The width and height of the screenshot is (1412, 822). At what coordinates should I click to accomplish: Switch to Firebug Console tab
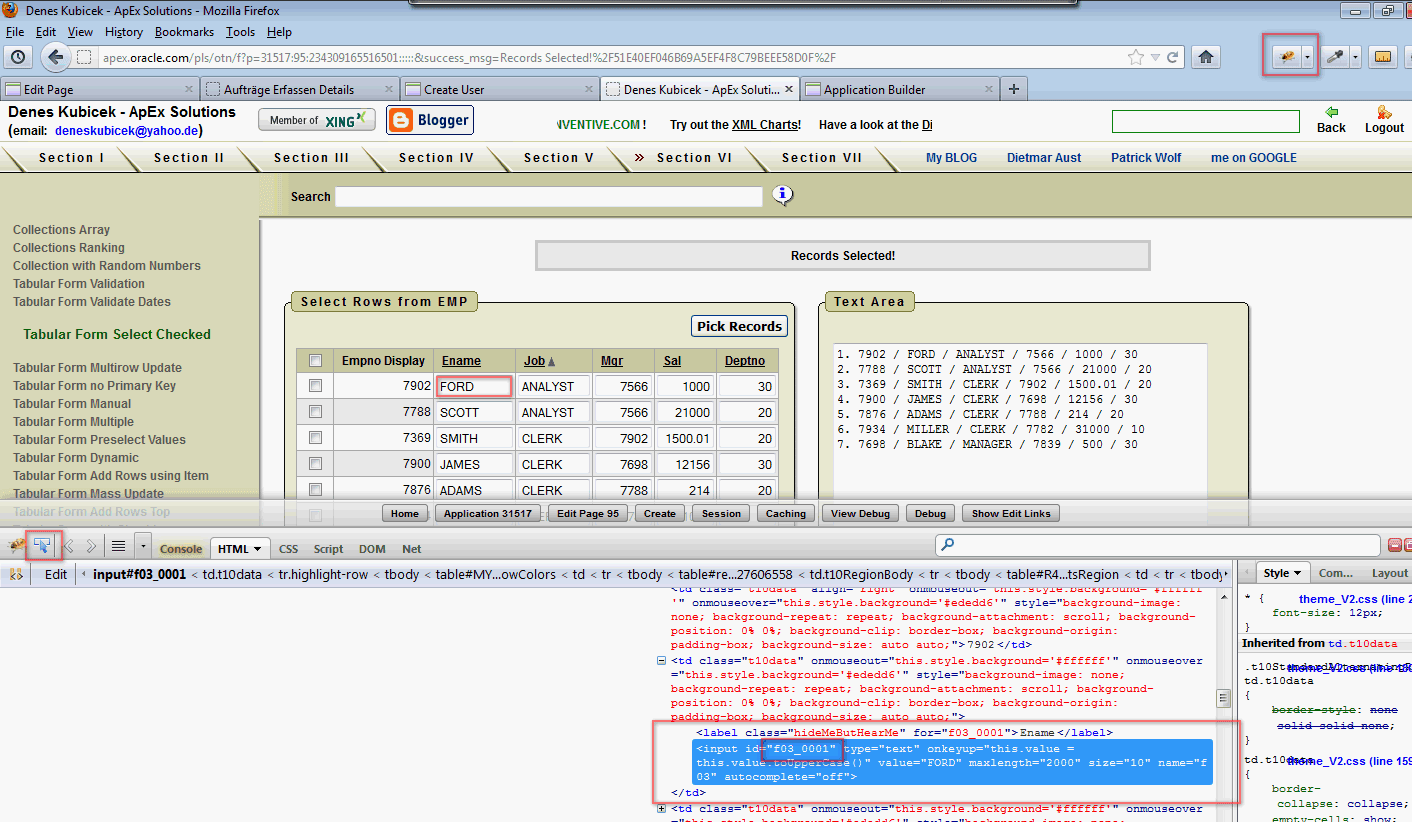(x=181, y=549)
